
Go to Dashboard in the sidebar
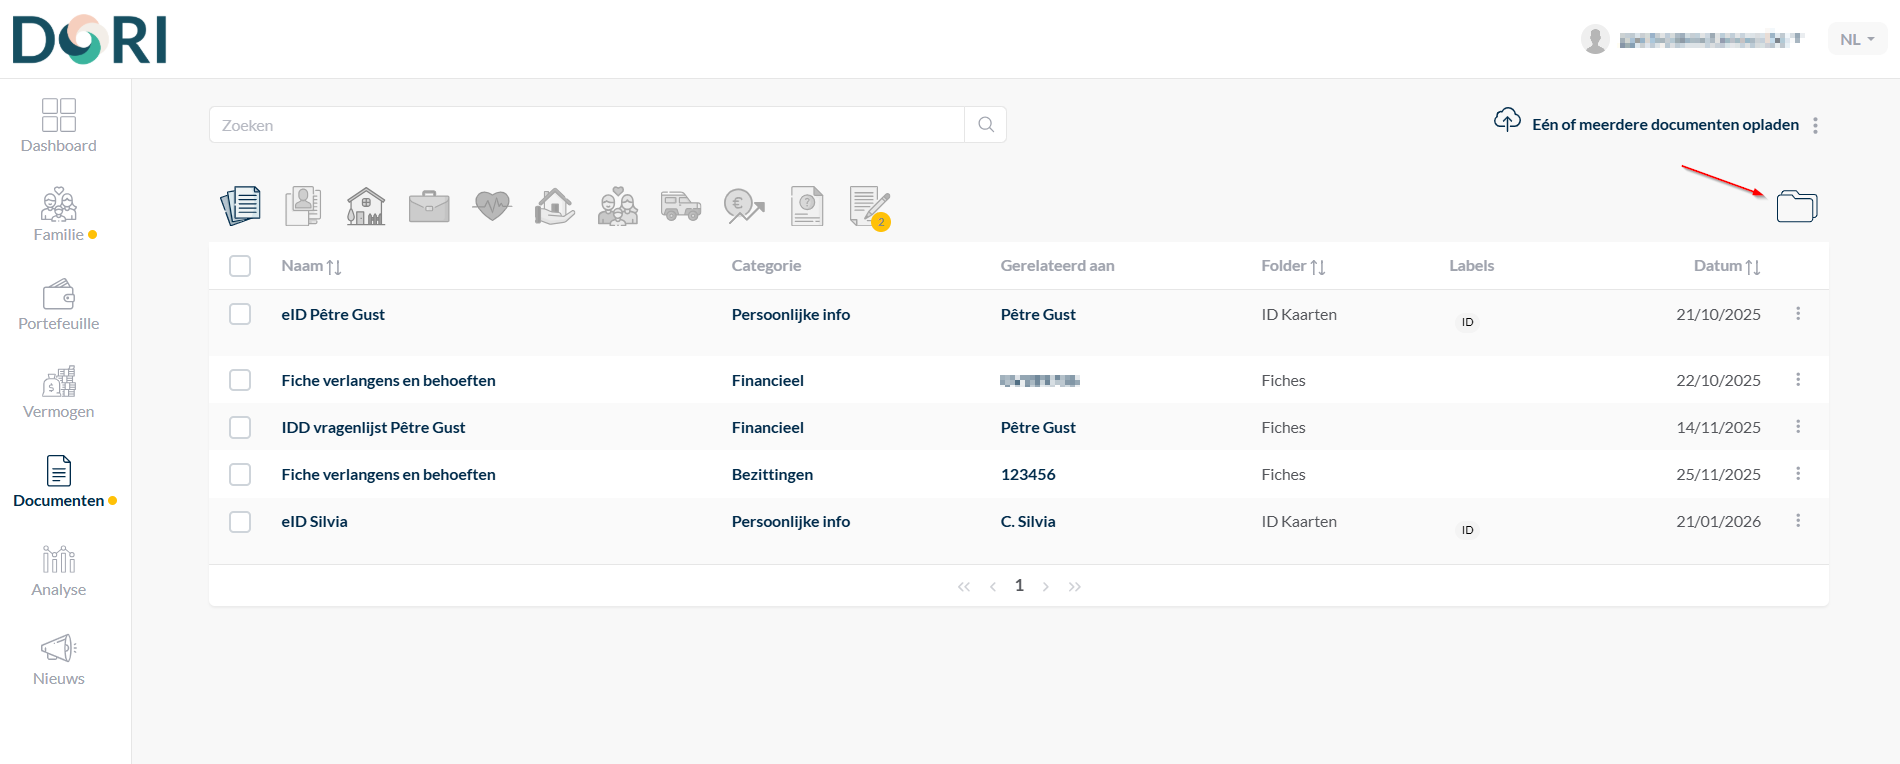point(59,126)
